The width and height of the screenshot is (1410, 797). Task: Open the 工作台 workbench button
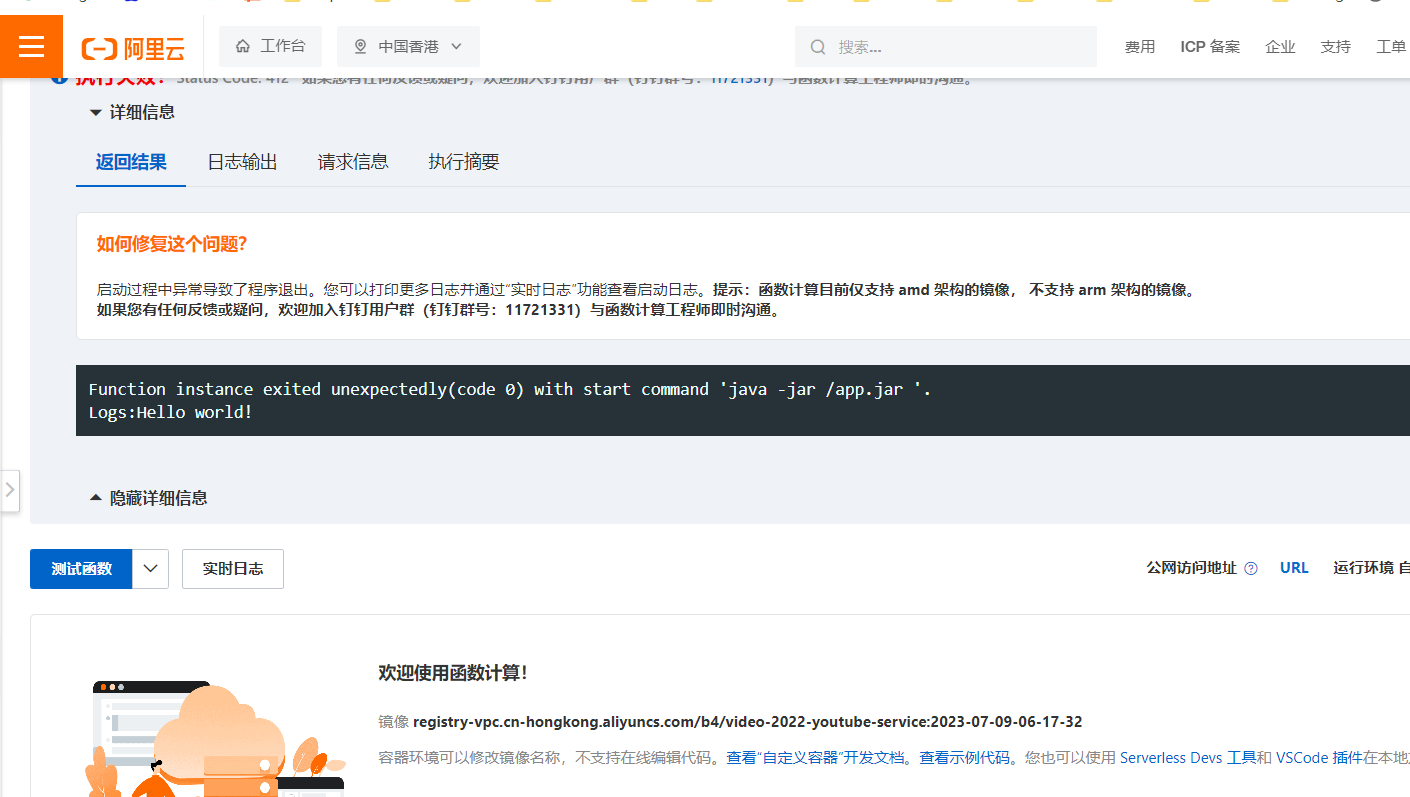(x=270, y=46)
